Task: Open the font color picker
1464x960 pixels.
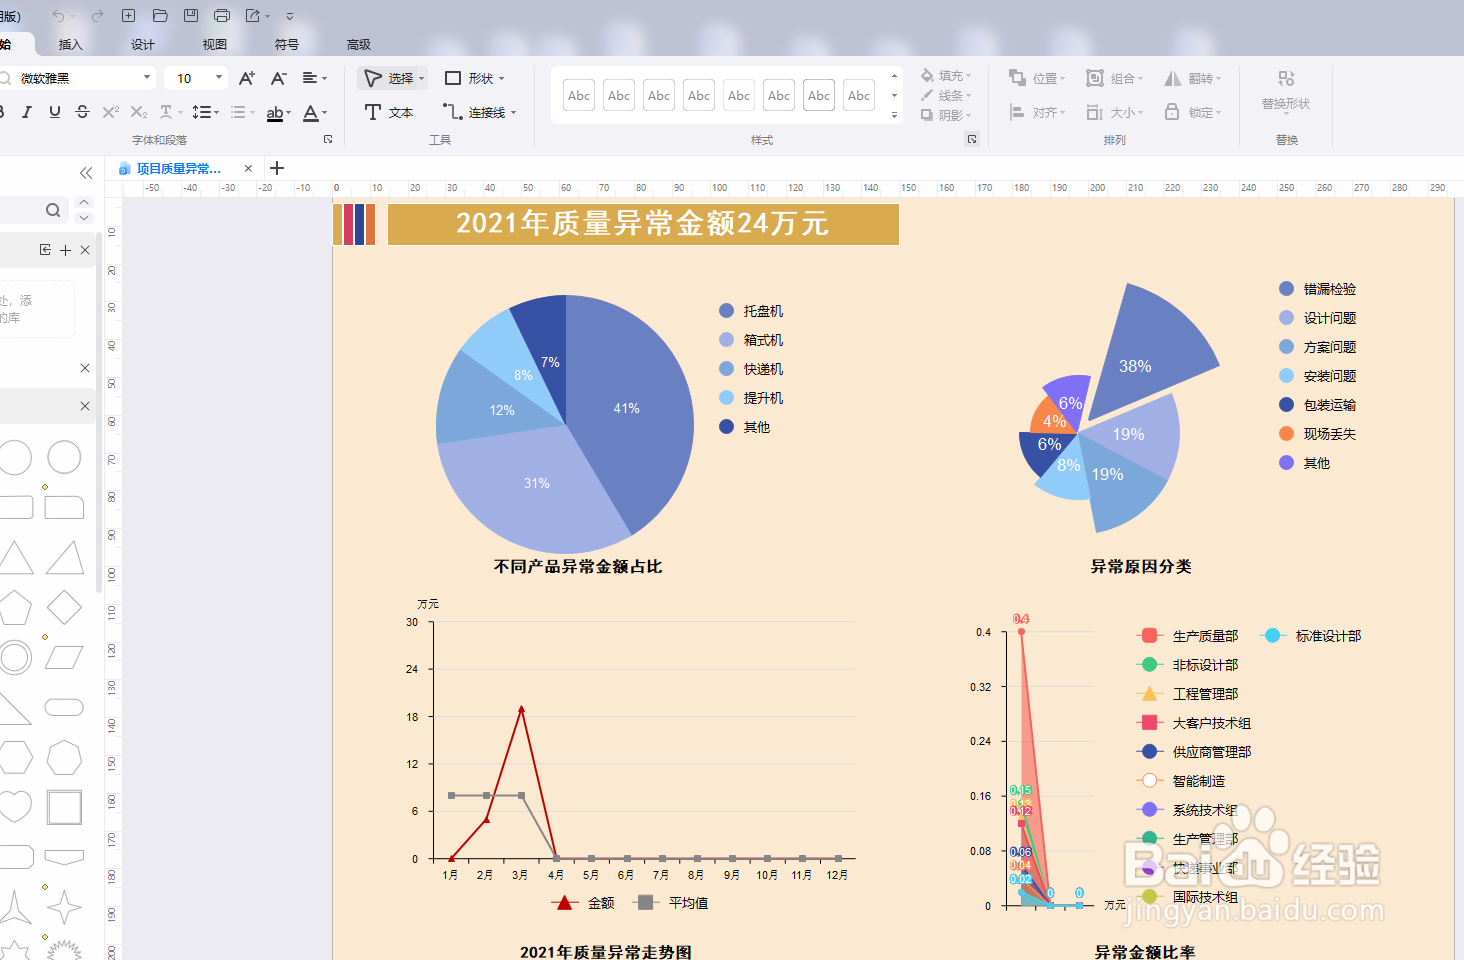Action: click(313, 112)
